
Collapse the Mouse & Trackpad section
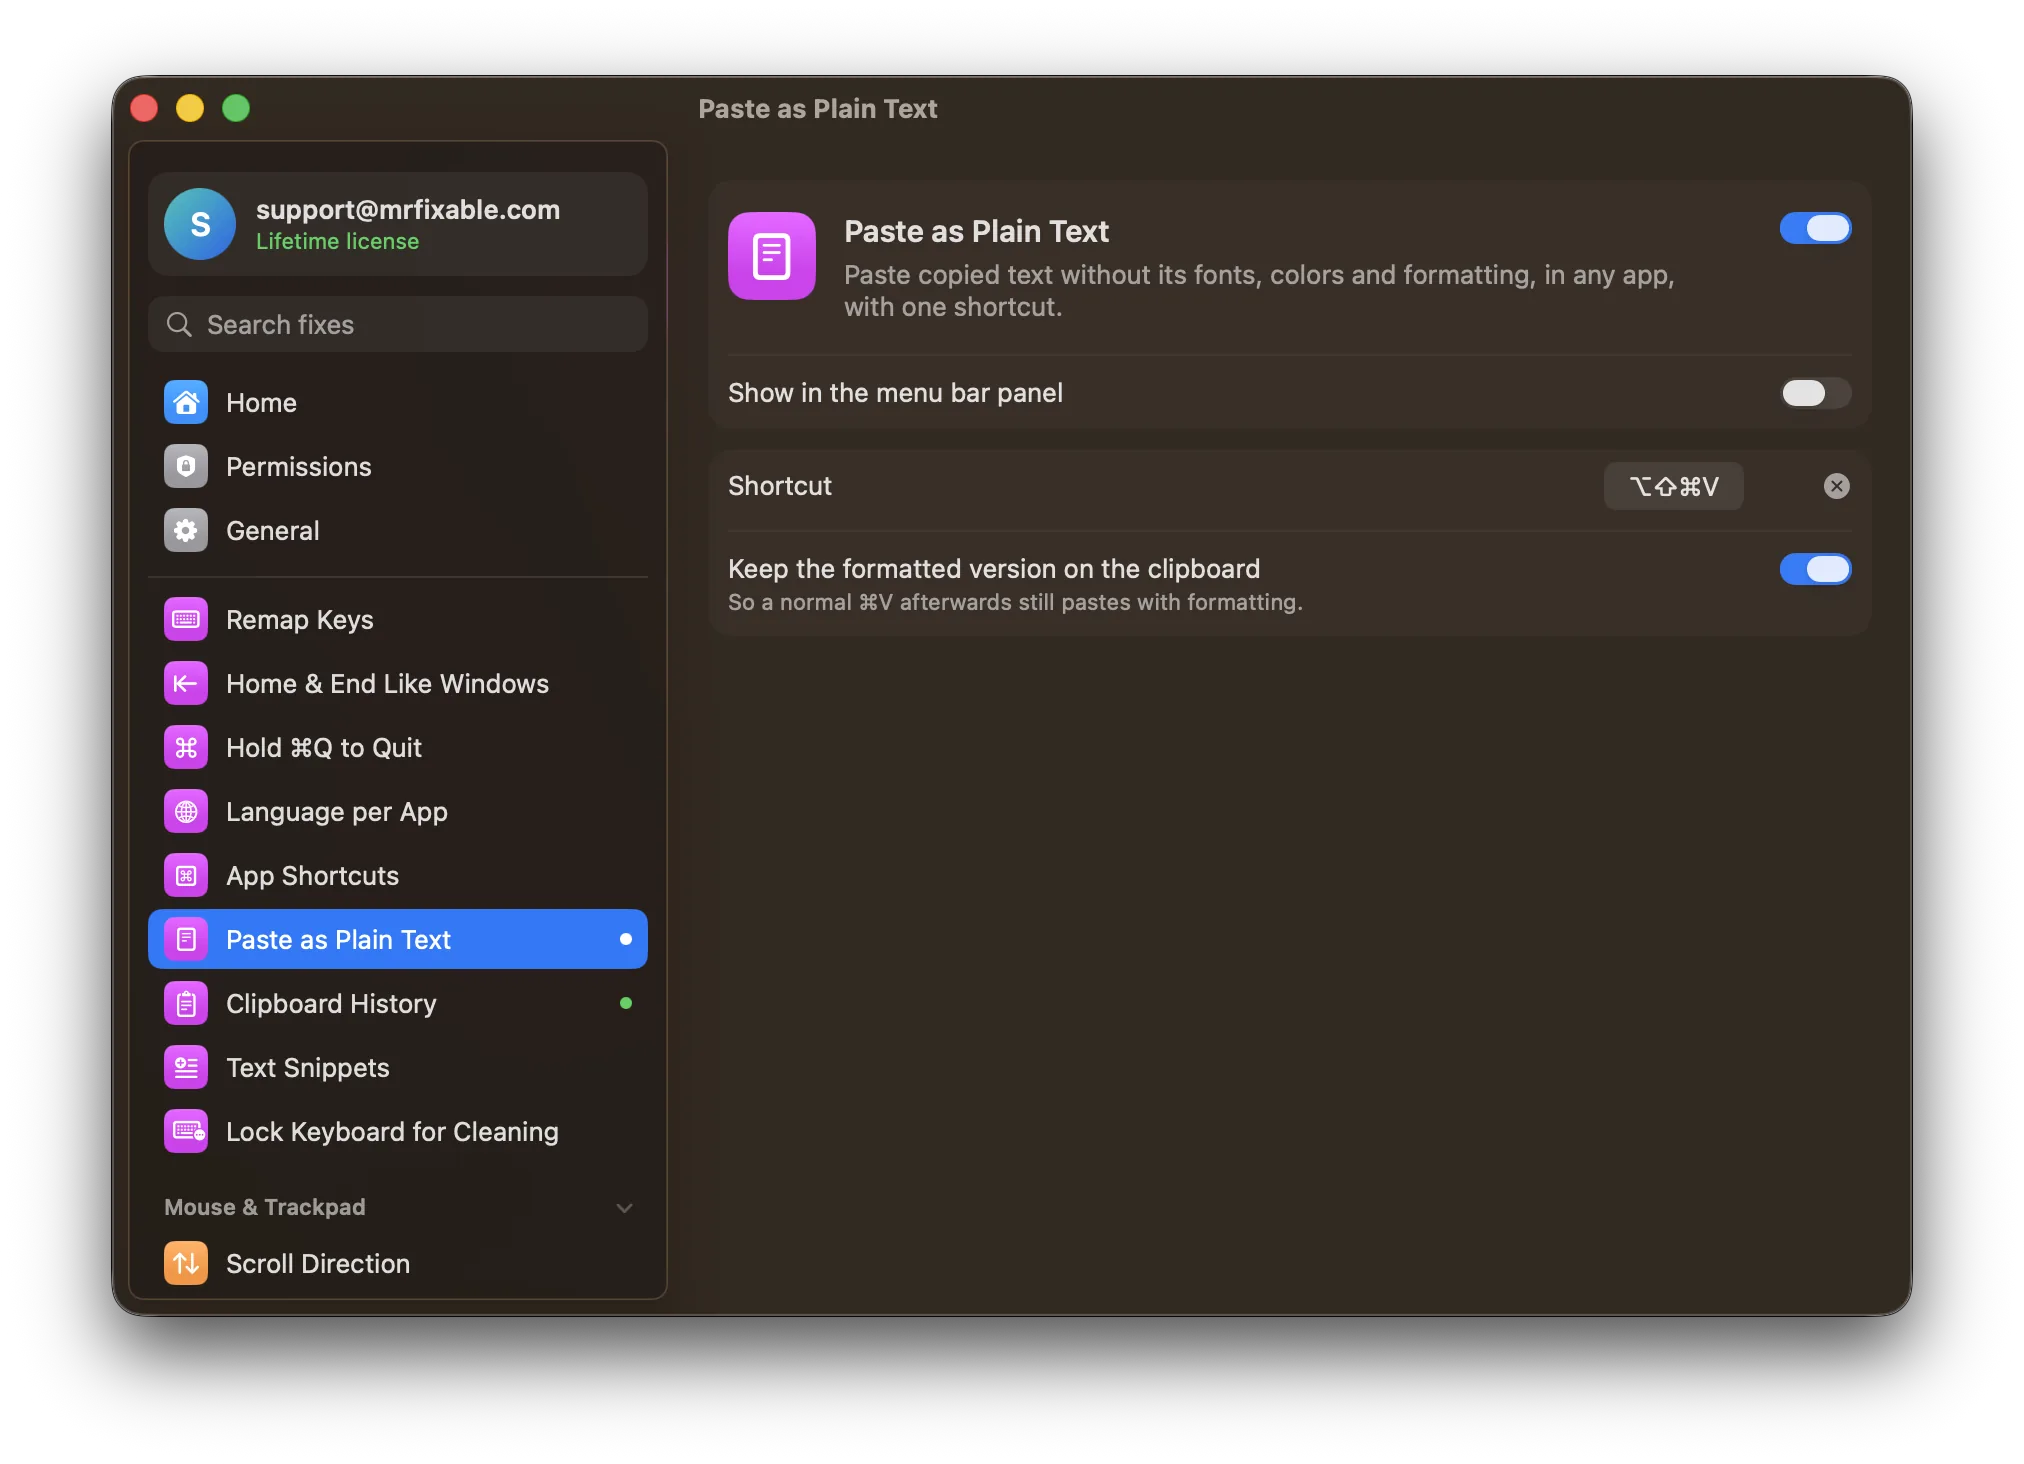(625, 1208)
